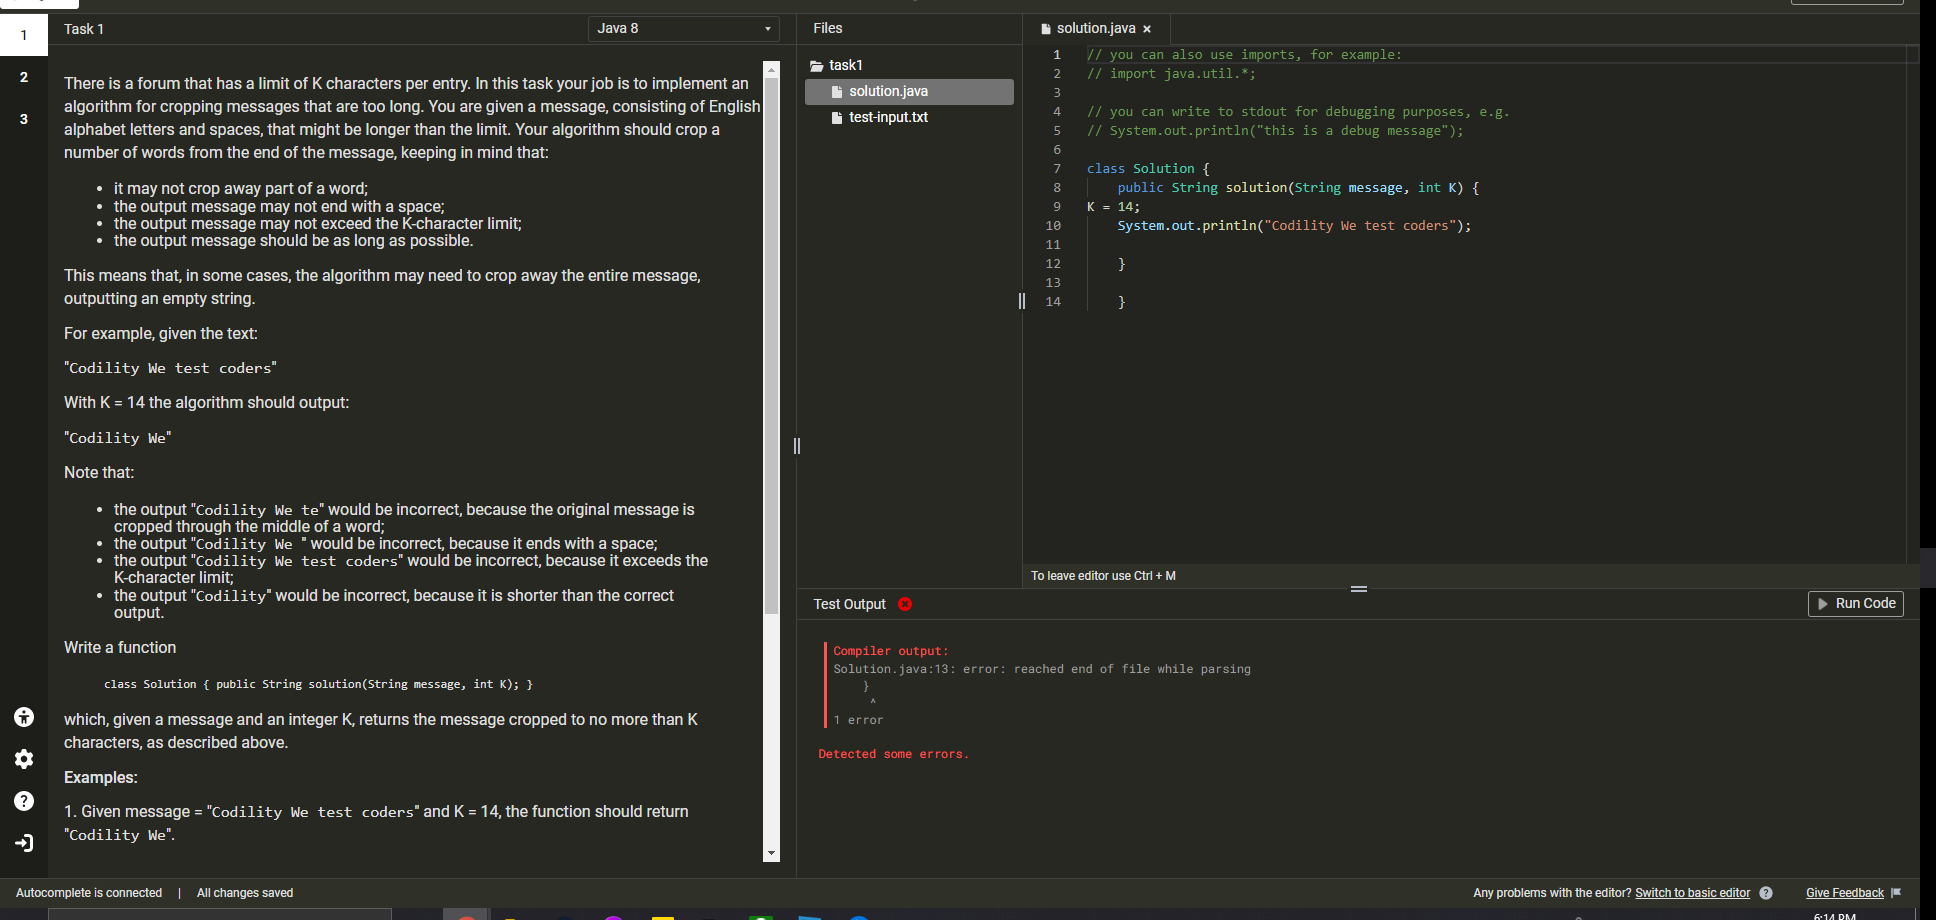The width and height of the screenshot is (1936, 920).
Task: Click the 'reached end of file while parsing' error line
Action: pyautogui.click(x=1042, y=669)
